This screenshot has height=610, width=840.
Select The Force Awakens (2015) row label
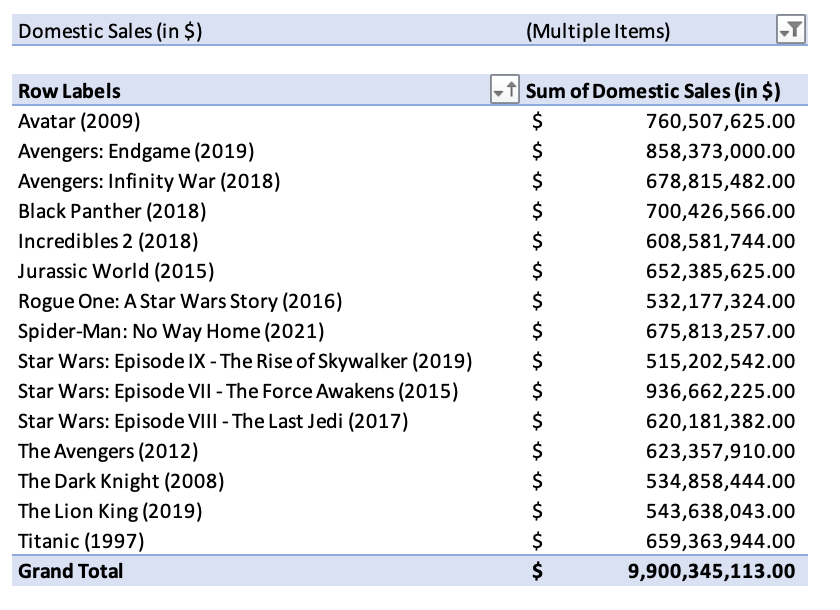point(238,391)
